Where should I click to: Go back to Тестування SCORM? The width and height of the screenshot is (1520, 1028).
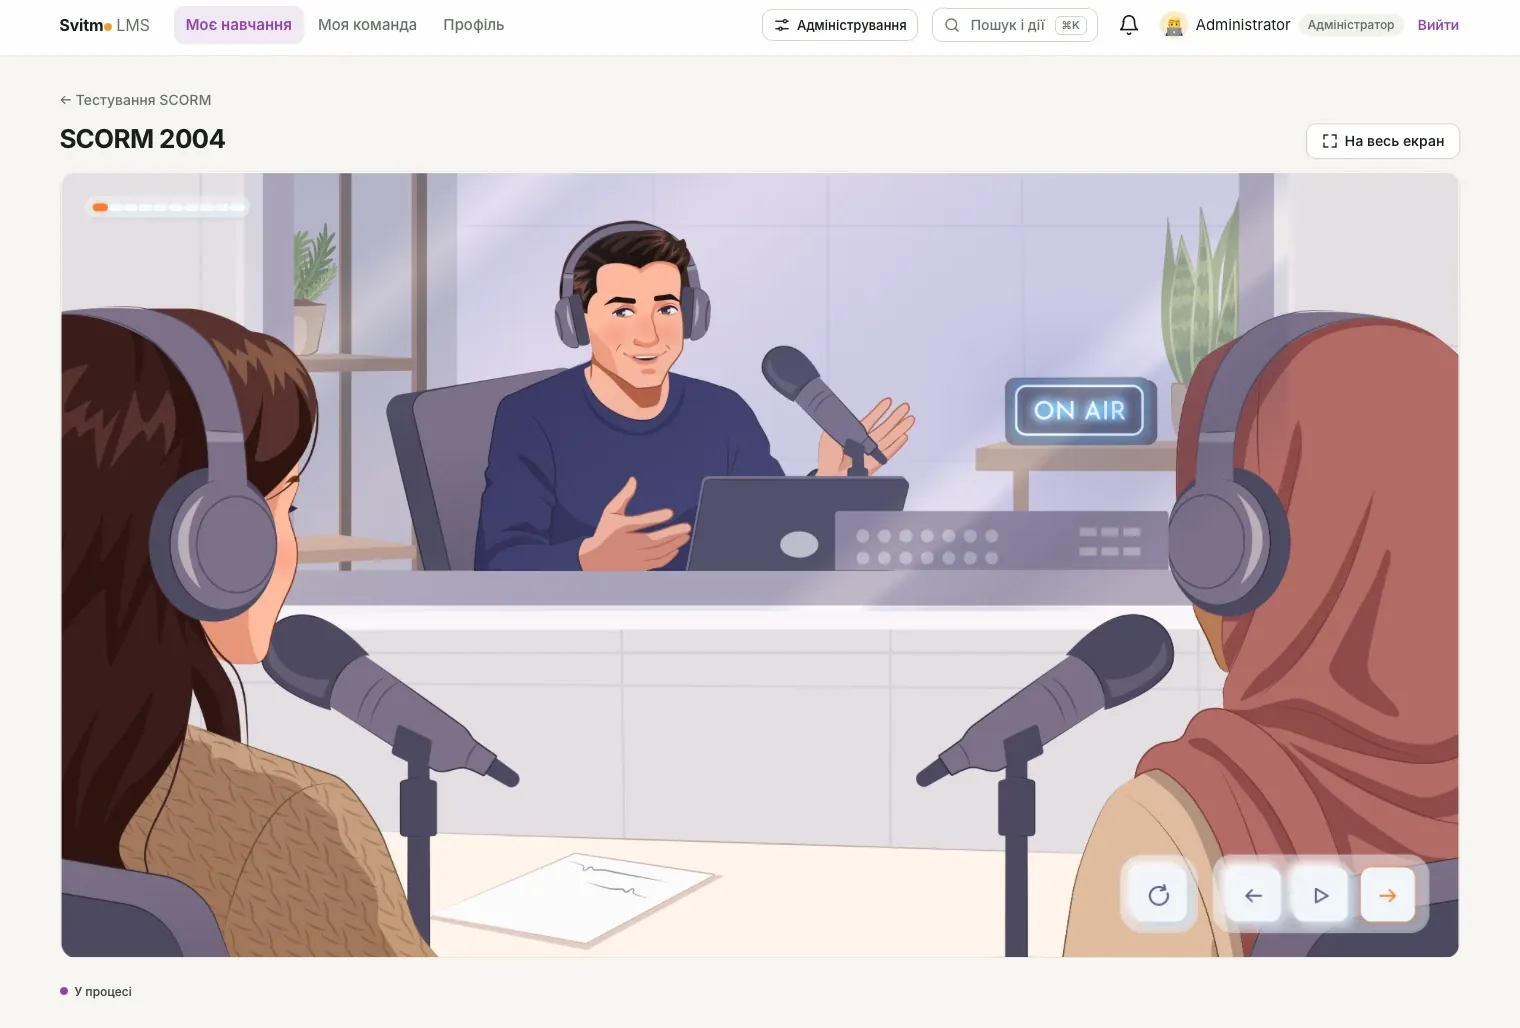[135, 100]
